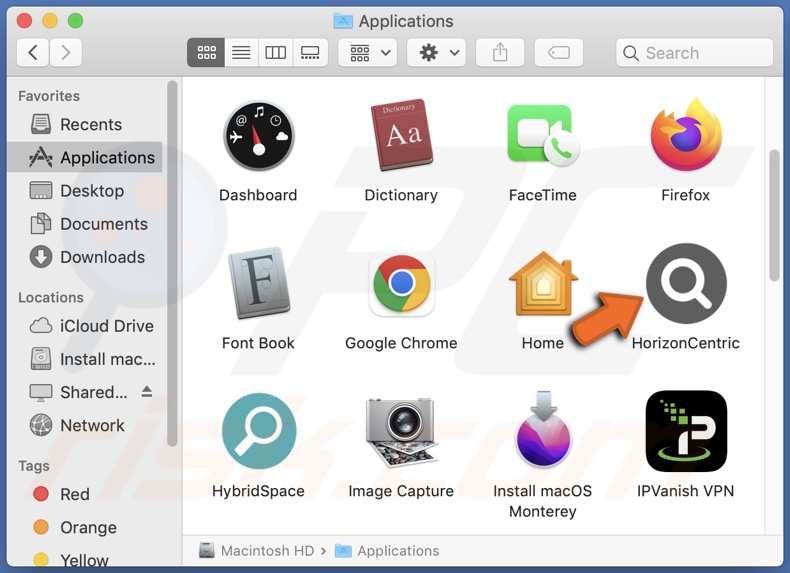
Task: Select the Install macOS Monterey icon
Action: point(543,429)
